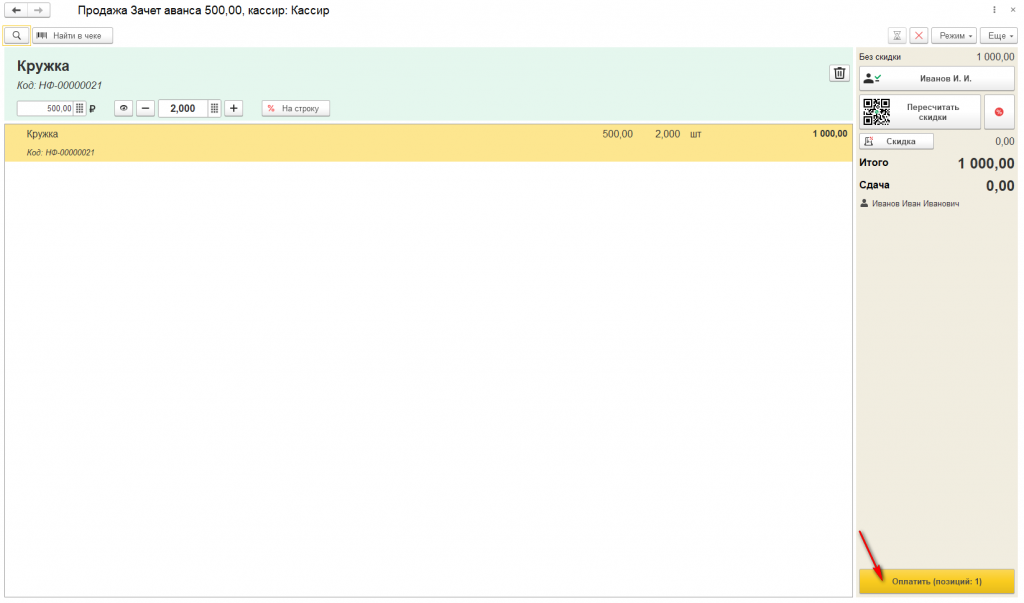Click the large Кружка heading
This screenshot has width=1024, height=603.
pyautogui.click(x=43, y=66)
